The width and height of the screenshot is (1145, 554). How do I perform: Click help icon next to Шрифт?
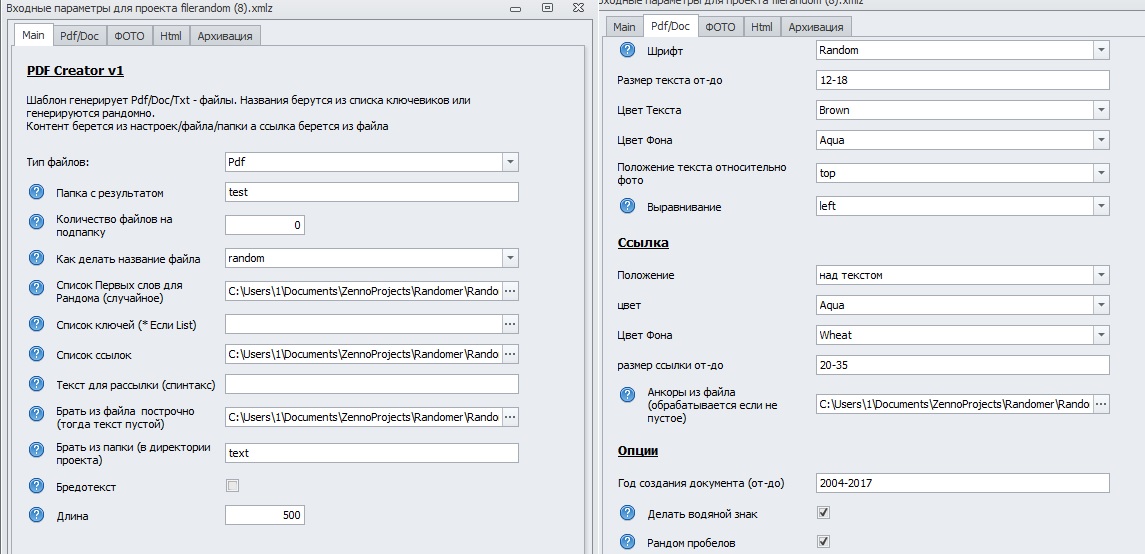[628, 50]
